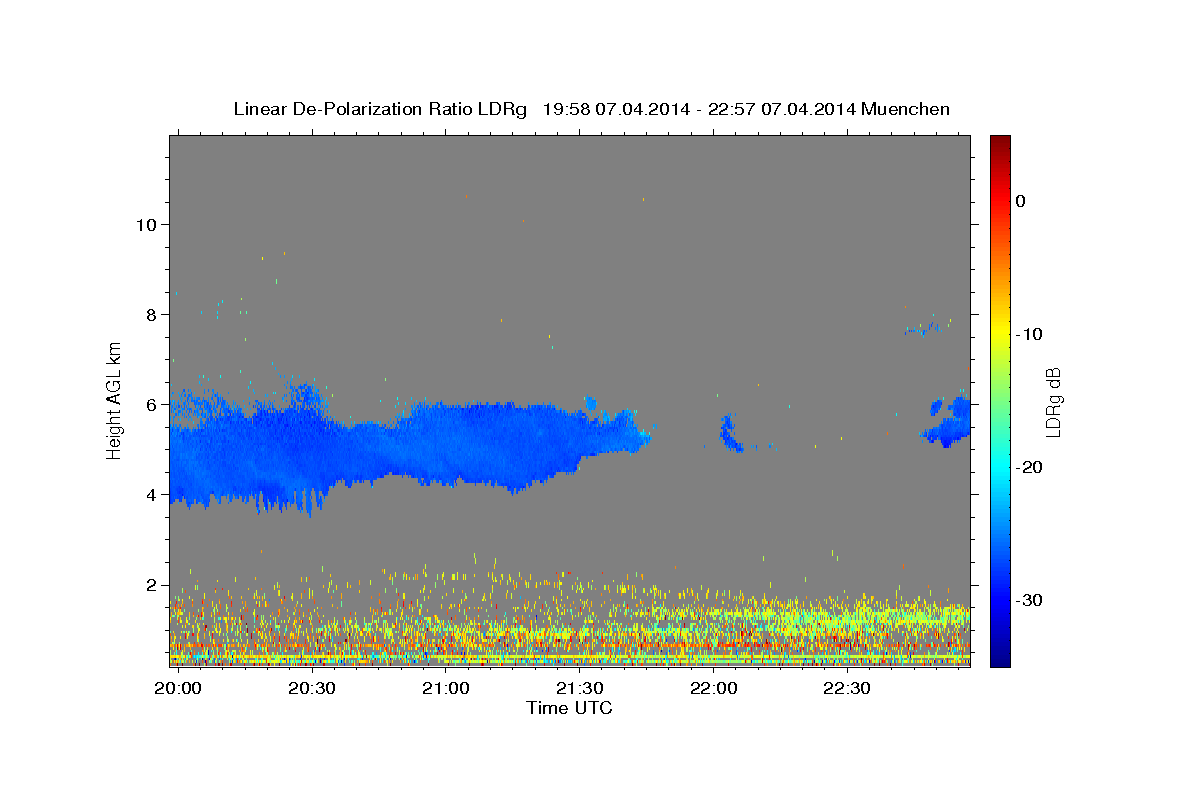Click the blue cloud patch at right edge near 6 km

click(x=948, y=422)
